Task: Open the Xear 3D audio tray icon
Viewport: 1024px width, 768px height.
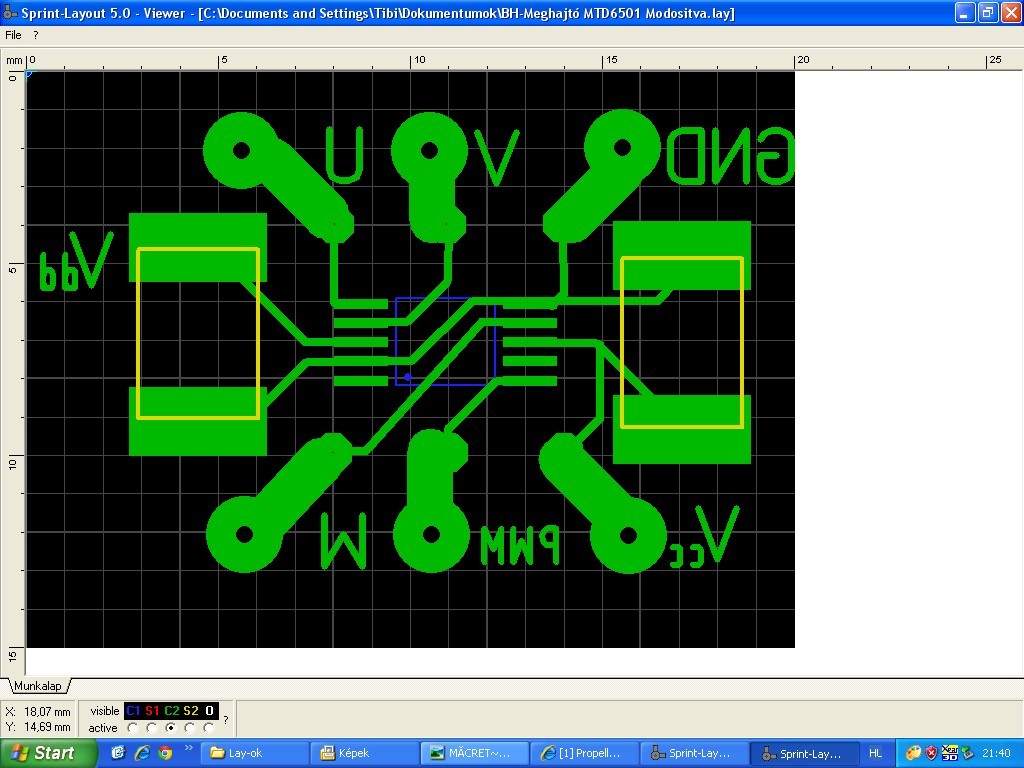Action: coord(950,753)
